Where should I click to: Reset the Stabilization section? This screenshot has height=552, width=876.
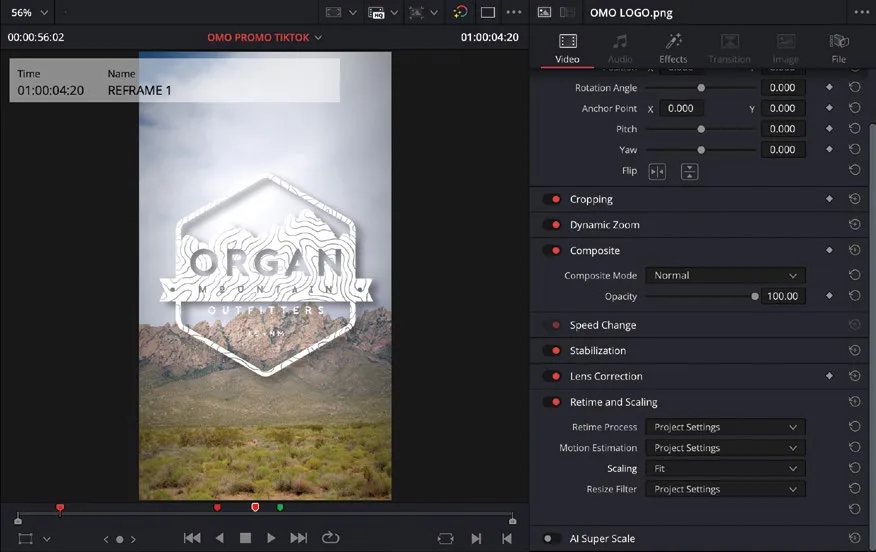[x=854, y=350]
